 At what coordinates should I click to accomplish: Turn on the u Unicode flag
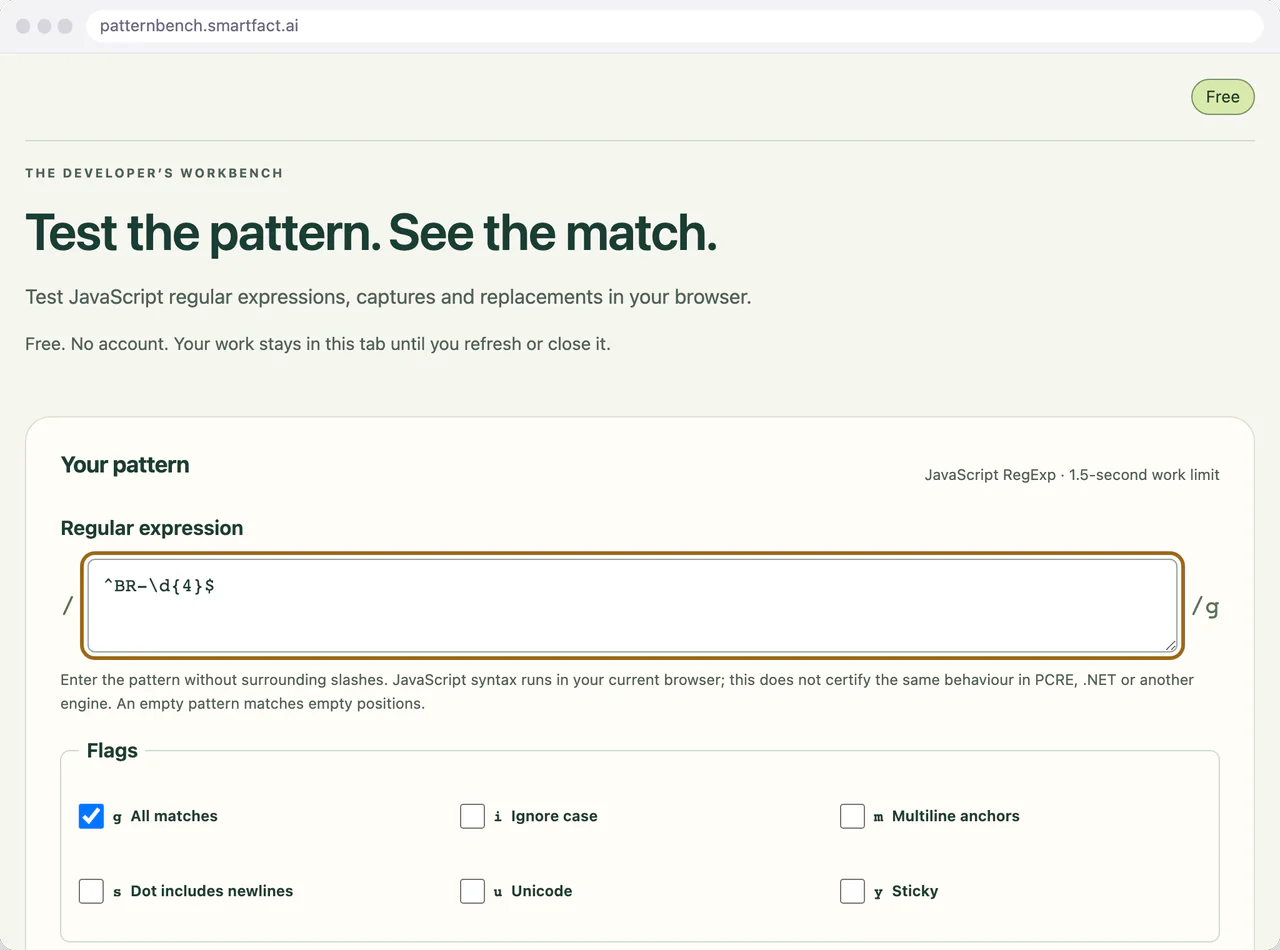[472, 891]
